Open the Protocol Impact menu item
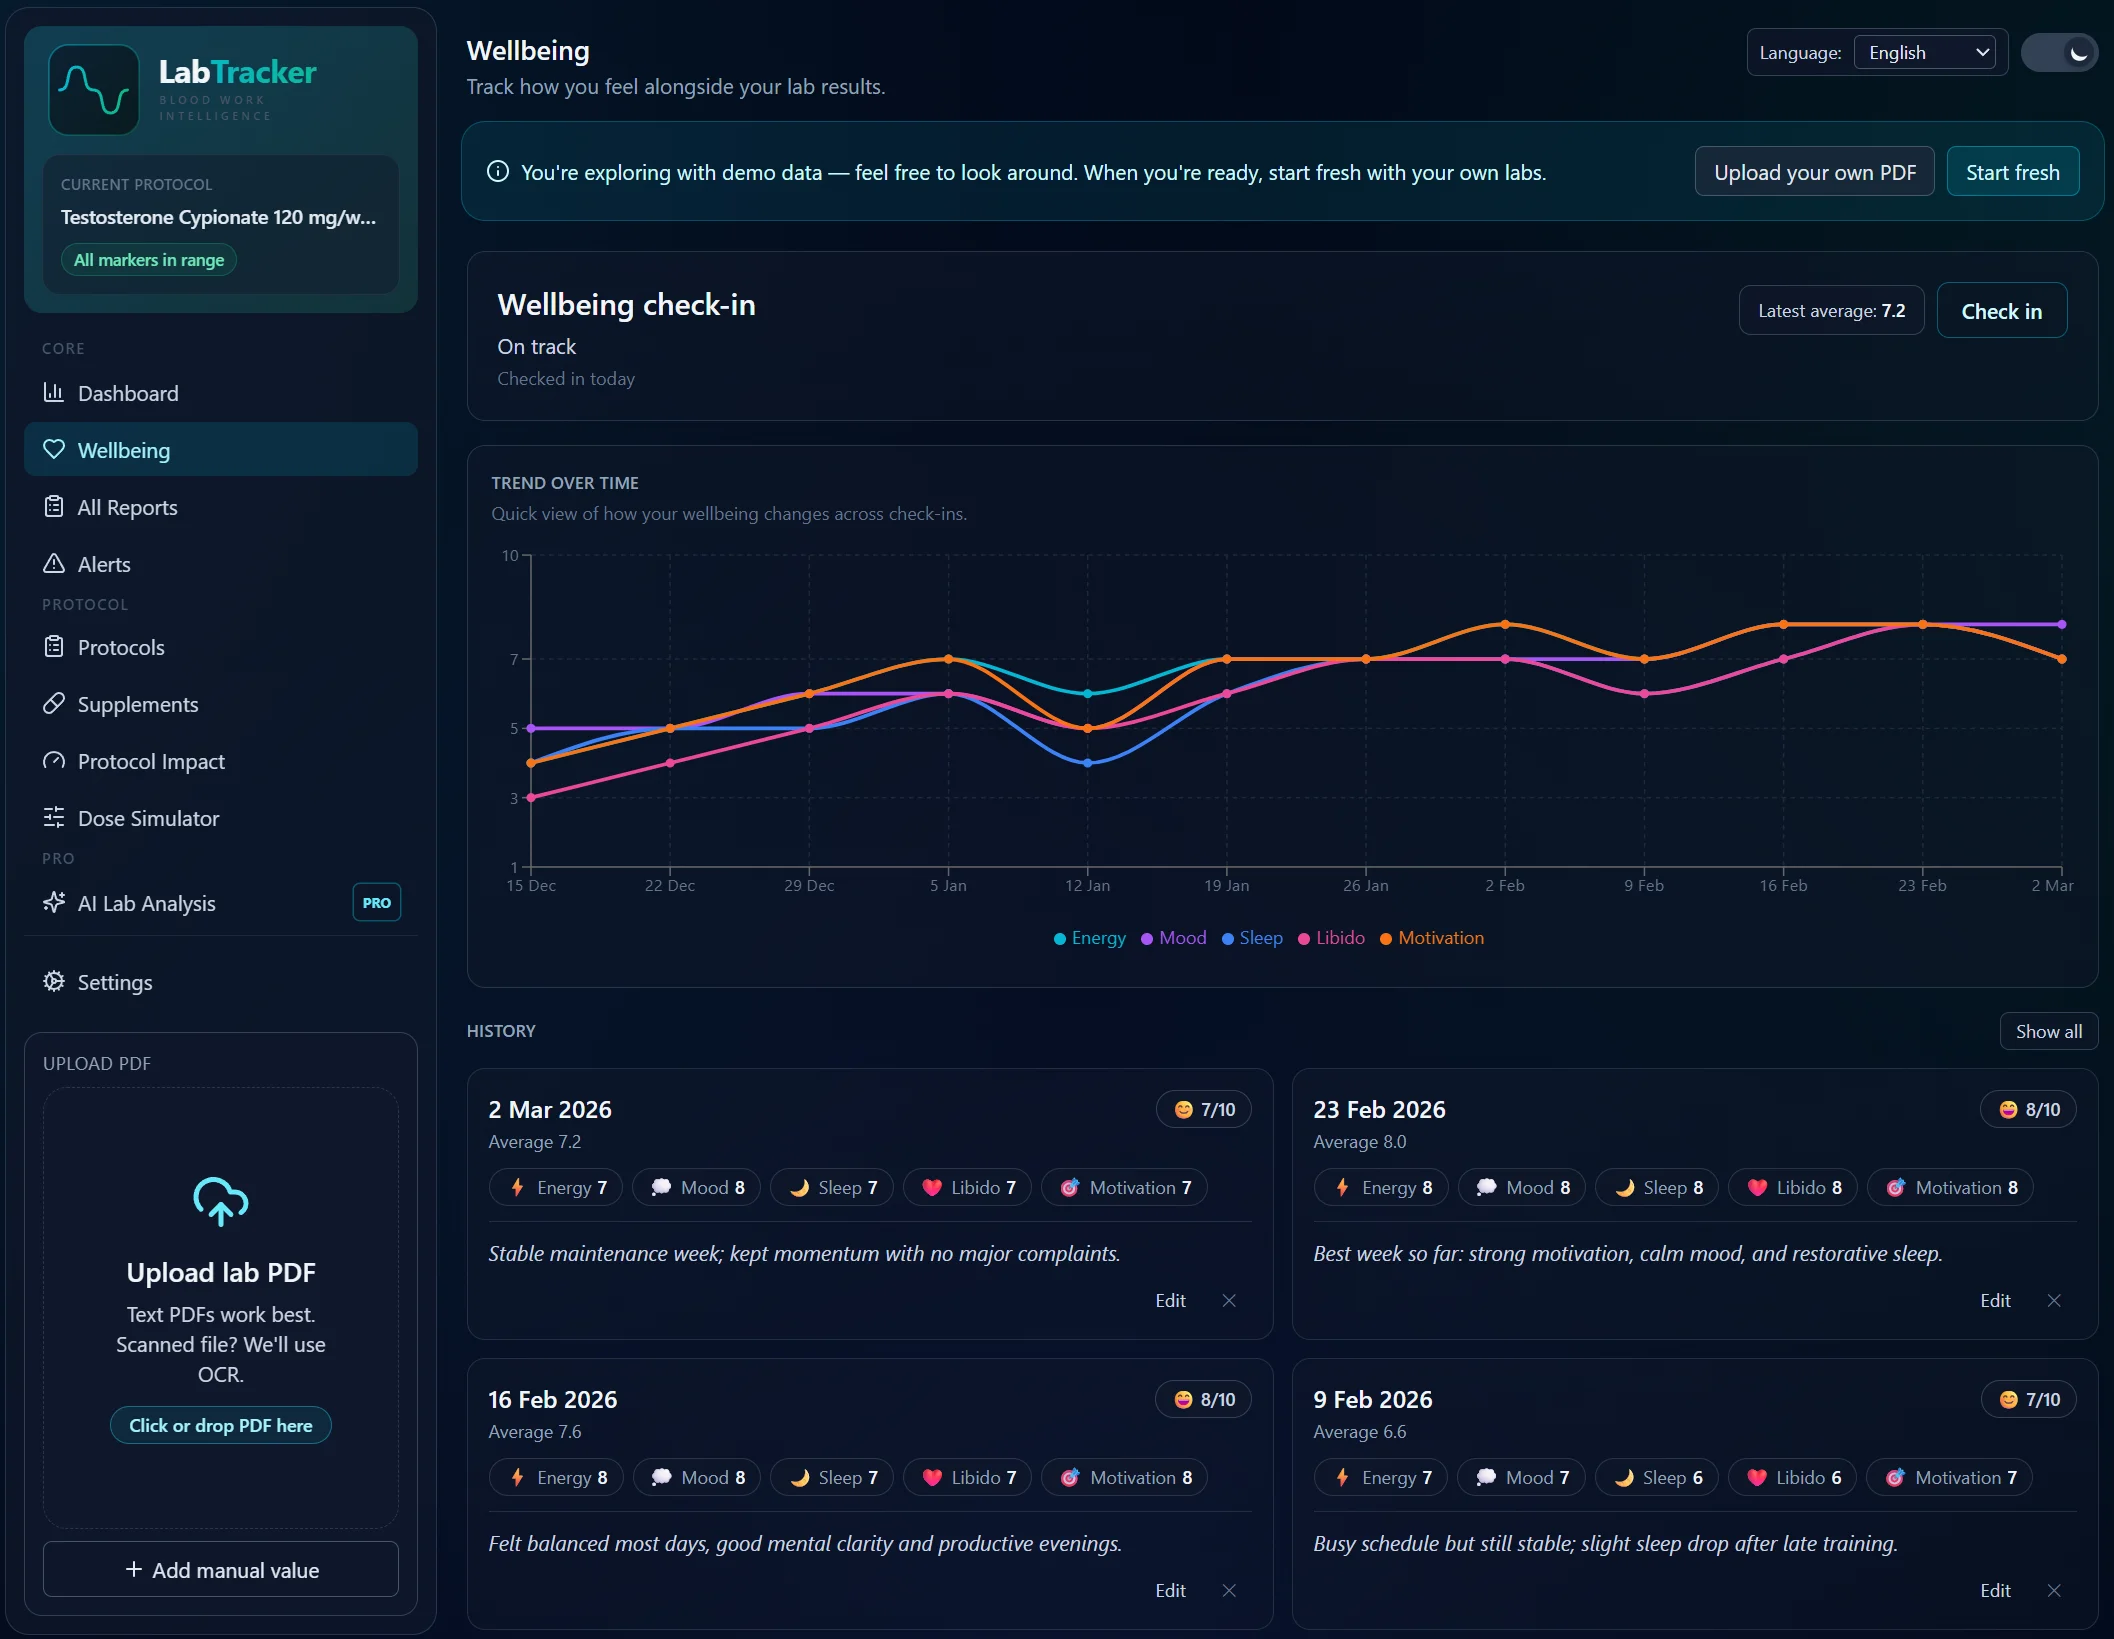 151,761
